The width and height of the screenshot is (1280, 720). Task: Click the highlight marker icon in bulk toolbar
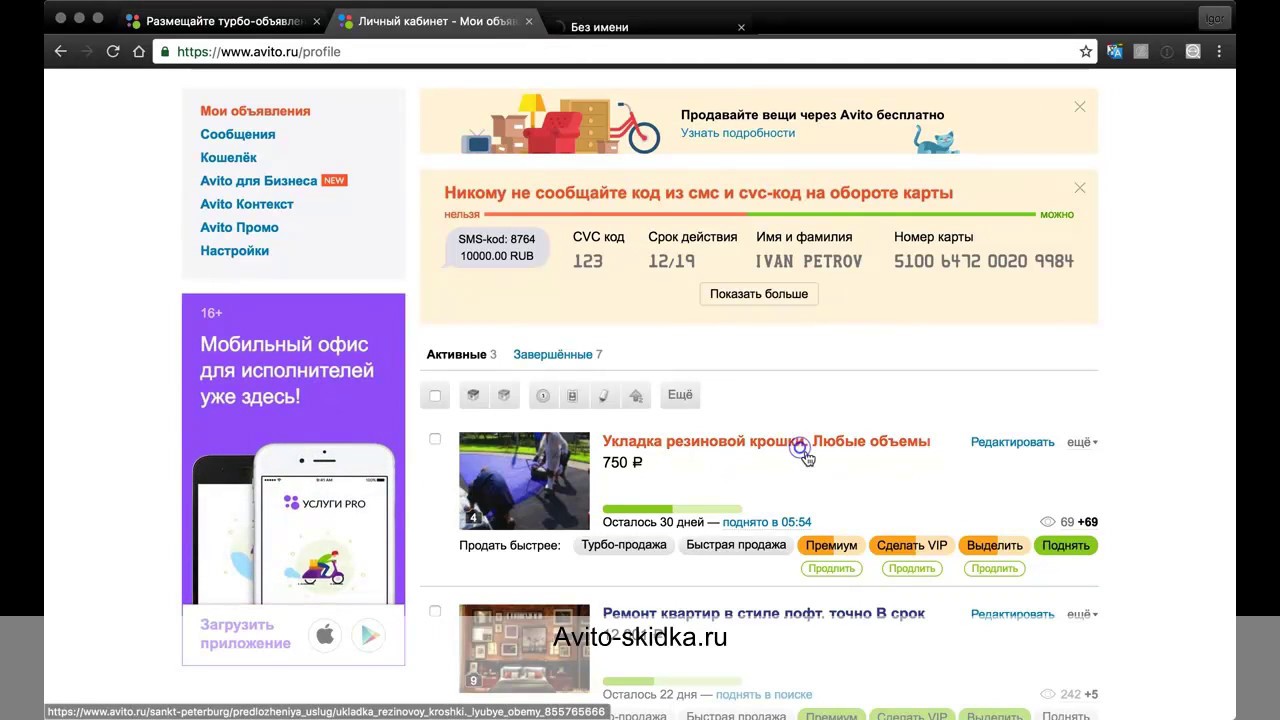[x=604, y=395]
